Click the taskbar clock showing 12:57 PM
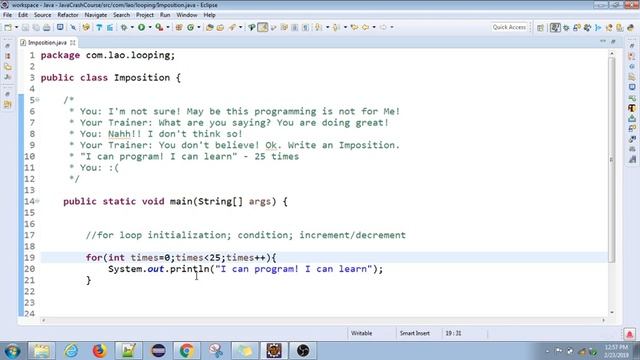Viewport: 640px width, 360px height. coord(617,351)
